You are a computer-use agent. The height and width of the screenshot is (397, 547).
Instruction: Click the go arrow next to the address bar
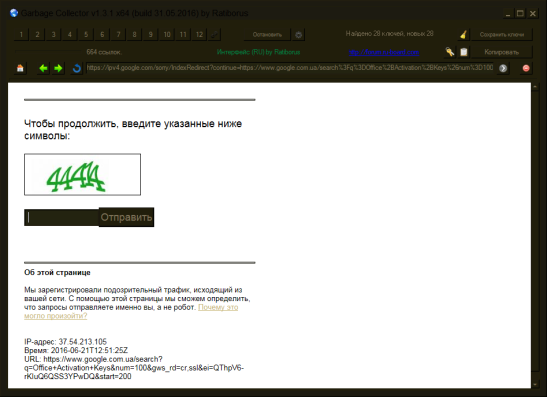pyautogui.click(x=503, y=68)
